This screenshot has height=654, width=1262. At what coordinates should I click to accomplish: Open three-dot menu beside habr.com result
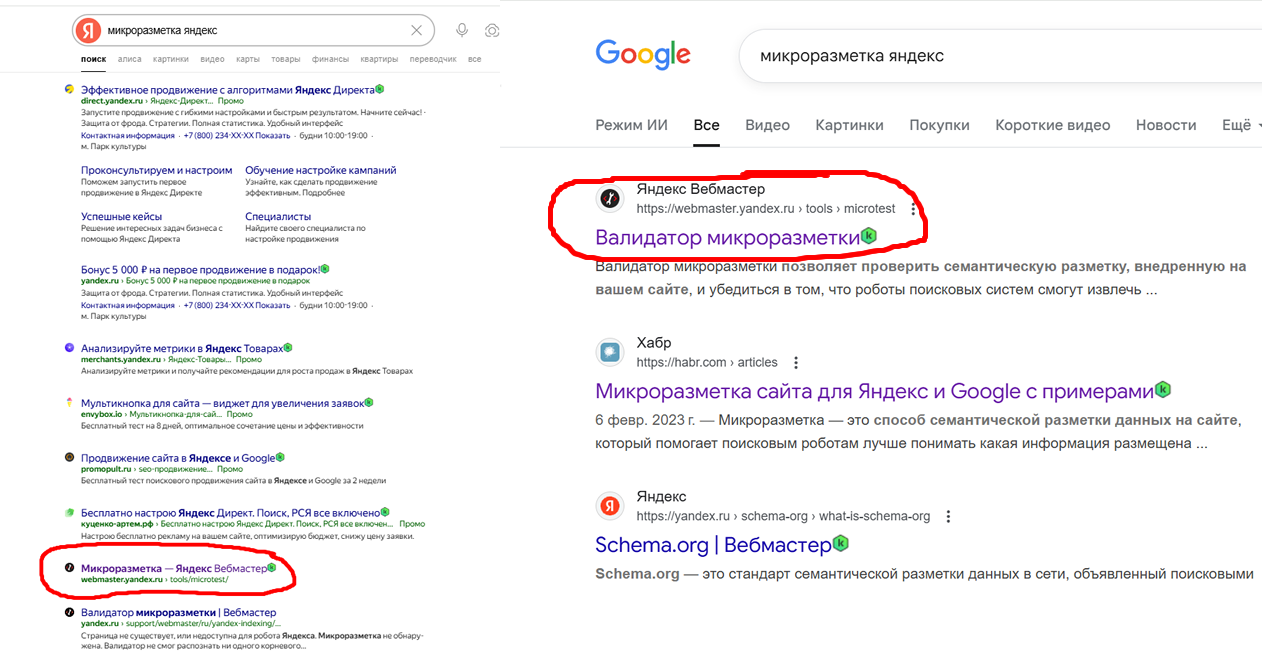tap(796, 363)
